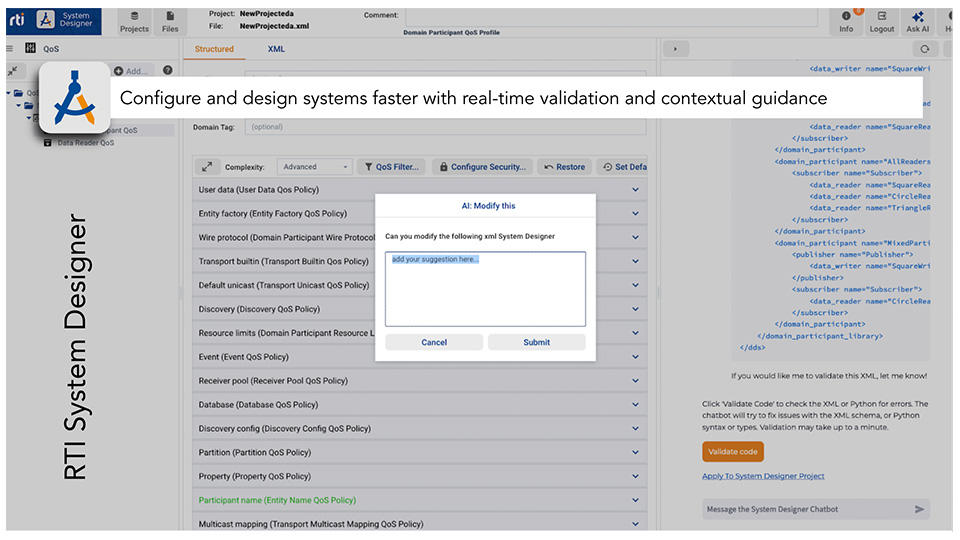This screenshot has height=540, width=960.
Task: Click the refresh icon in the chat panel
Action: (x=924, y=49)
